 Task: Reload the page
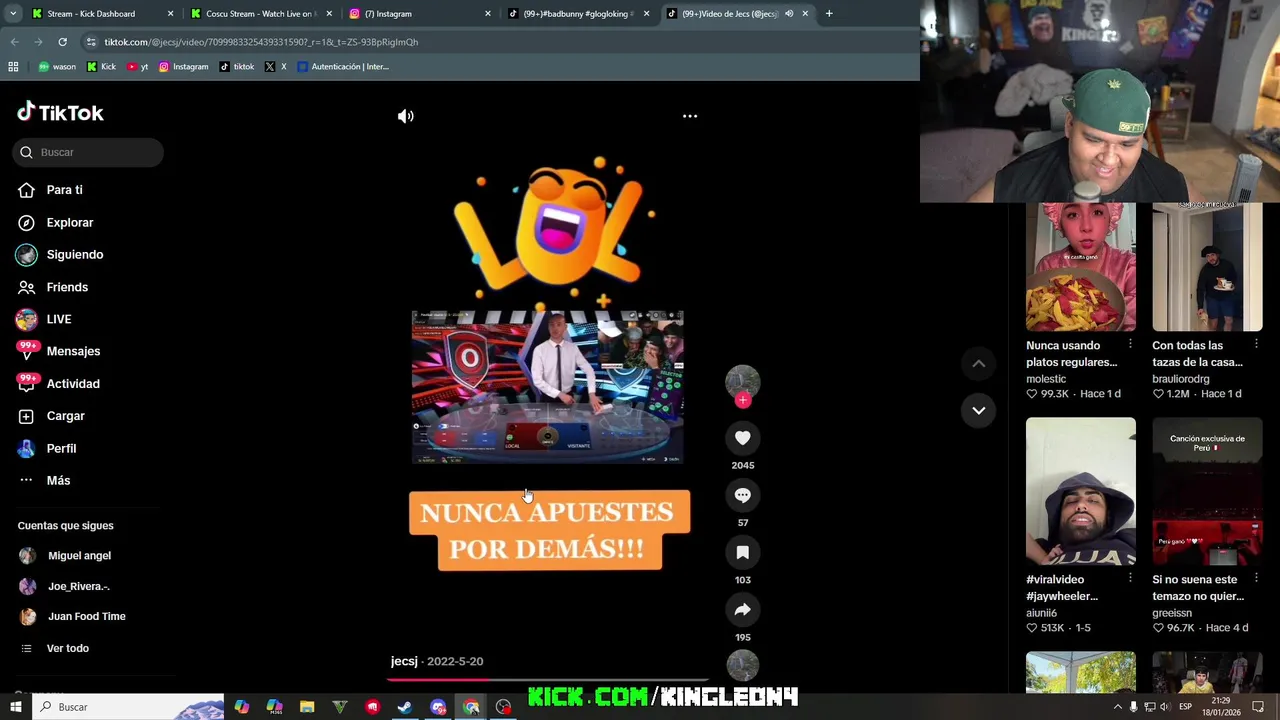coord(62,42)
